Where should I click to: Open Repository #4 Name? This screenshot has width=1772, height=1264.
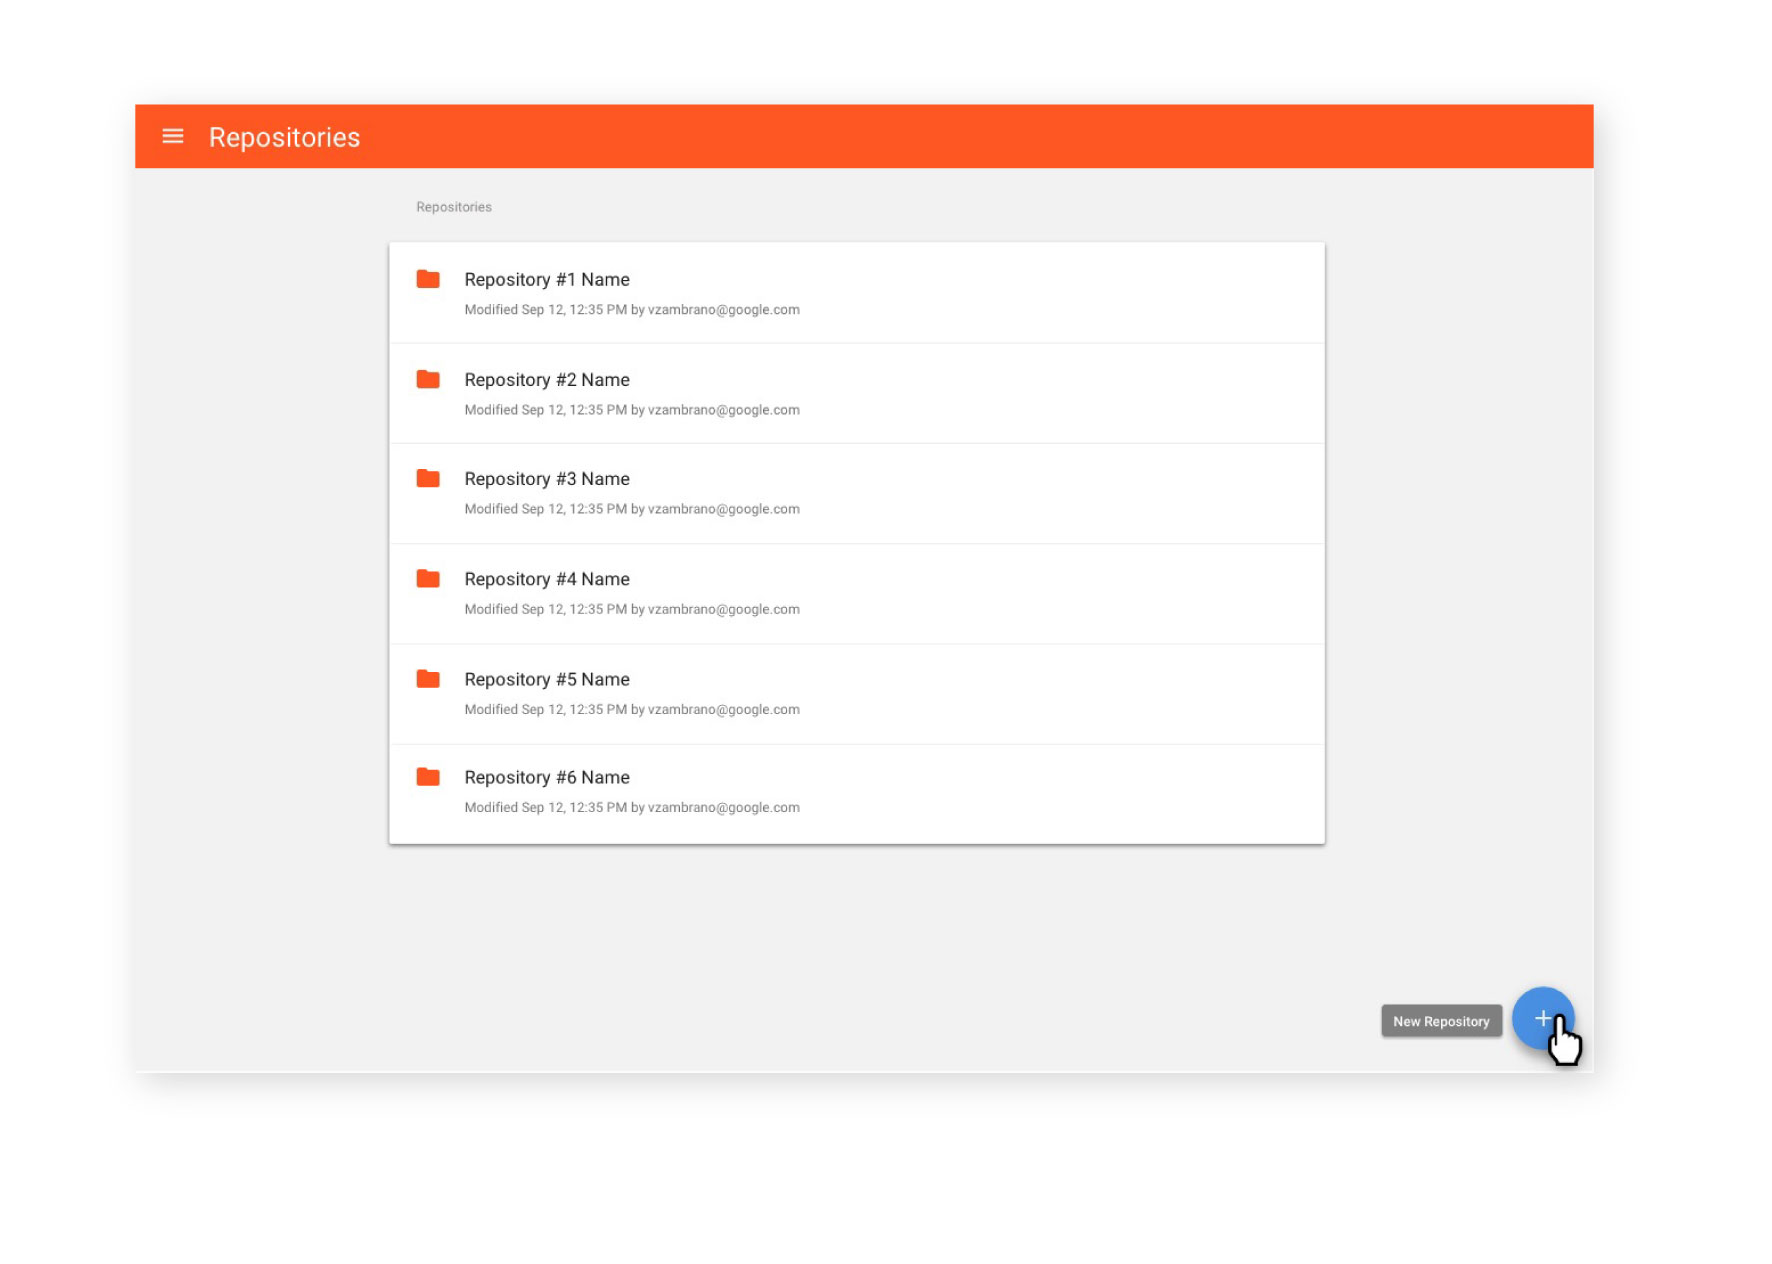[x=547, y=578]
